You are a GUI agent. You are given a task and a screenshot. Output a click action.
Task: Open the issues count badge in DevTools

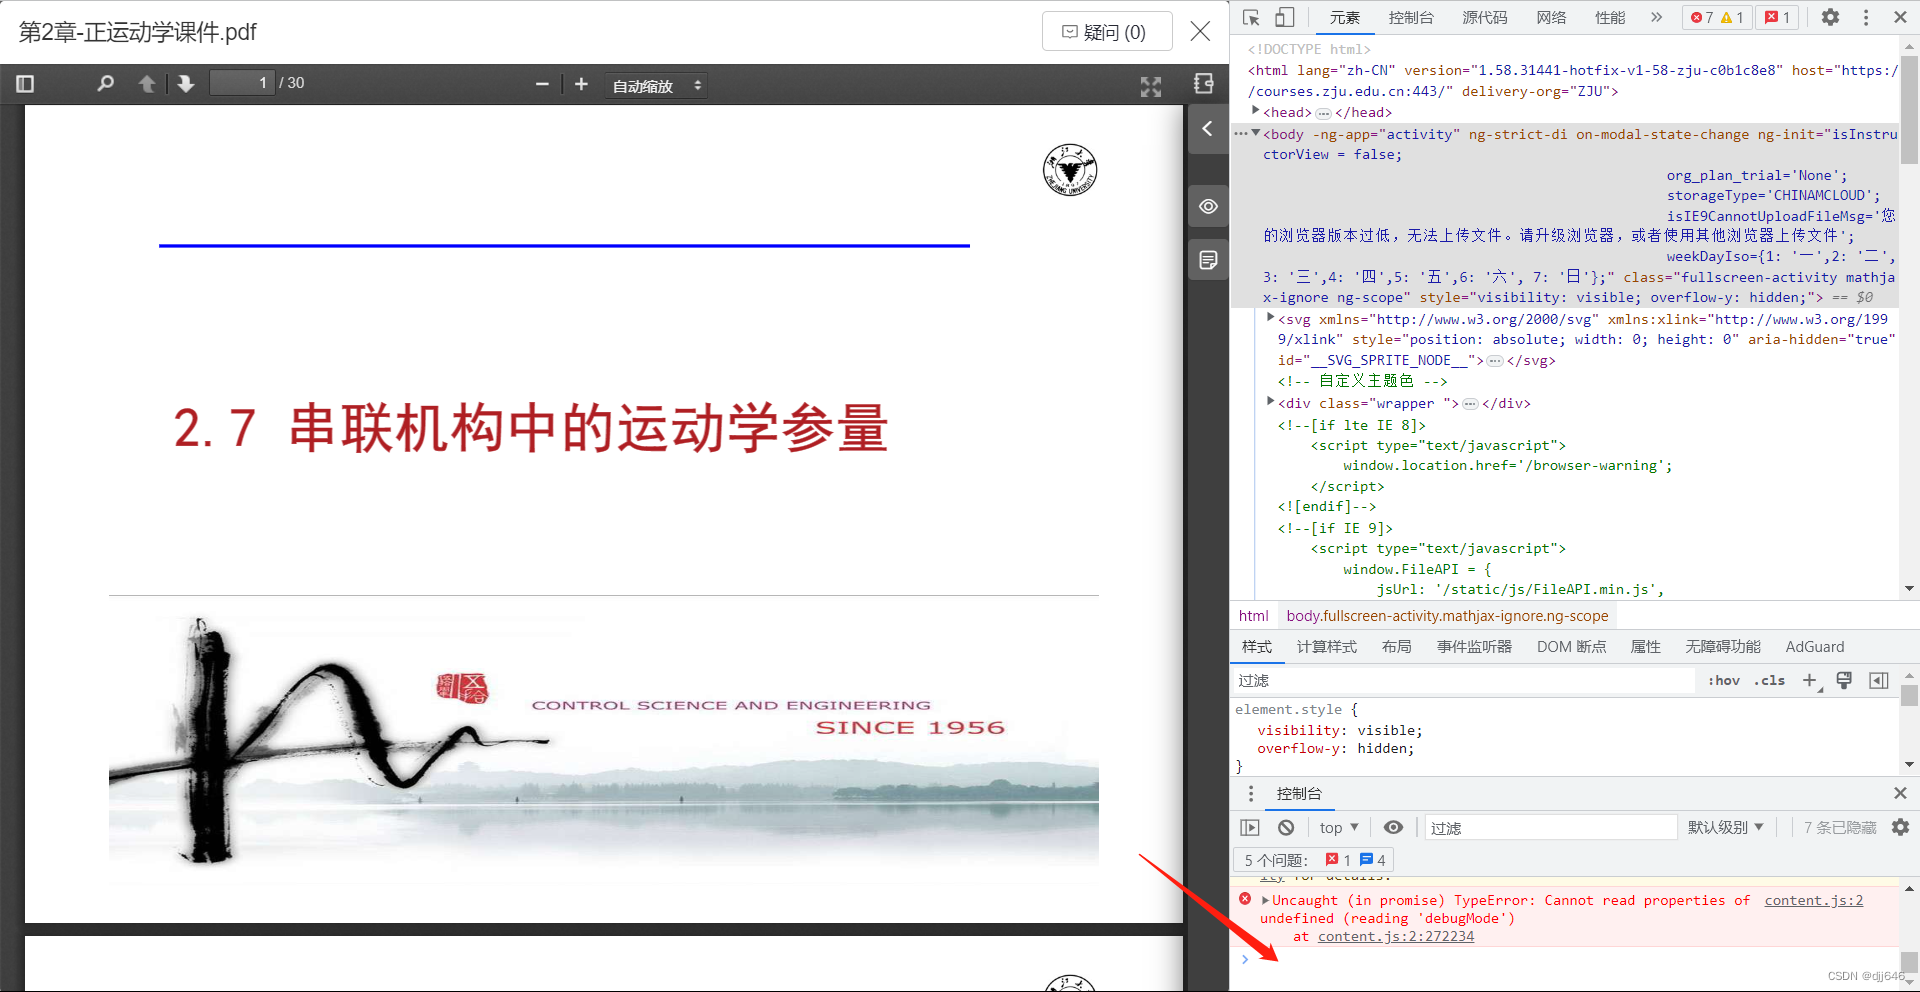pyautogui.click(x=1778, y=17)
